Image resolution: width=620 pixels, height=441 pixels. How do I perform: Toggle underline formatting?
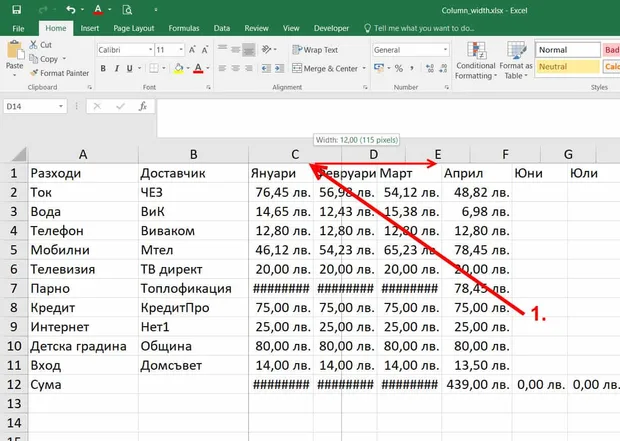tap(129, 68)
